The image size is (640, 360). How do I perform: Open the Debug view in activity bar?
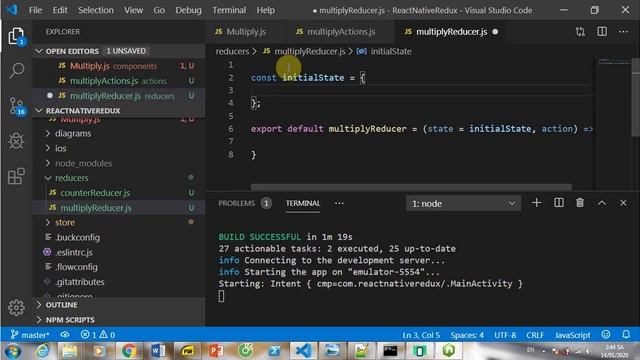click(x=16, y=141)
